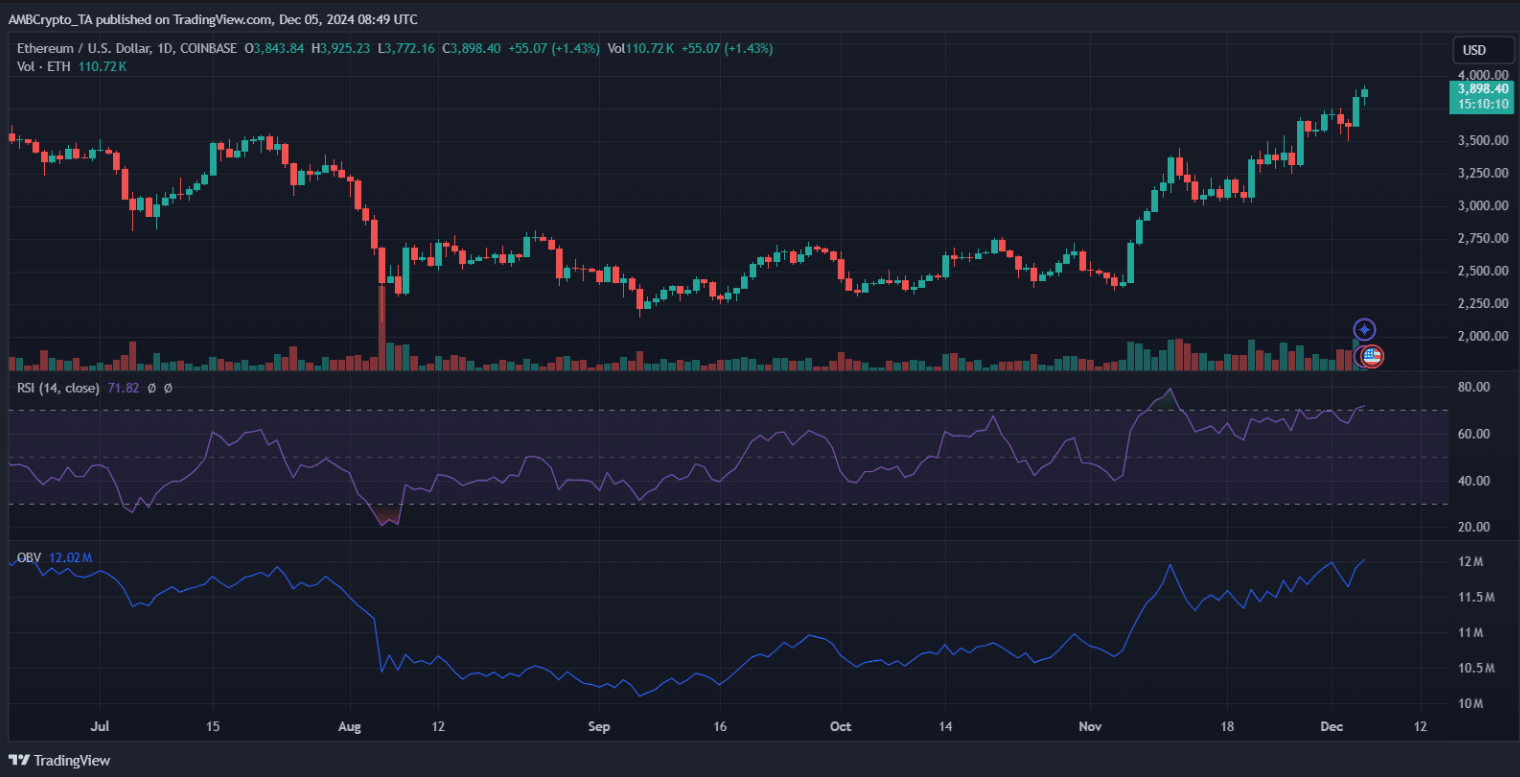Click the Nov date label on time axis

tap(1089, 726)
